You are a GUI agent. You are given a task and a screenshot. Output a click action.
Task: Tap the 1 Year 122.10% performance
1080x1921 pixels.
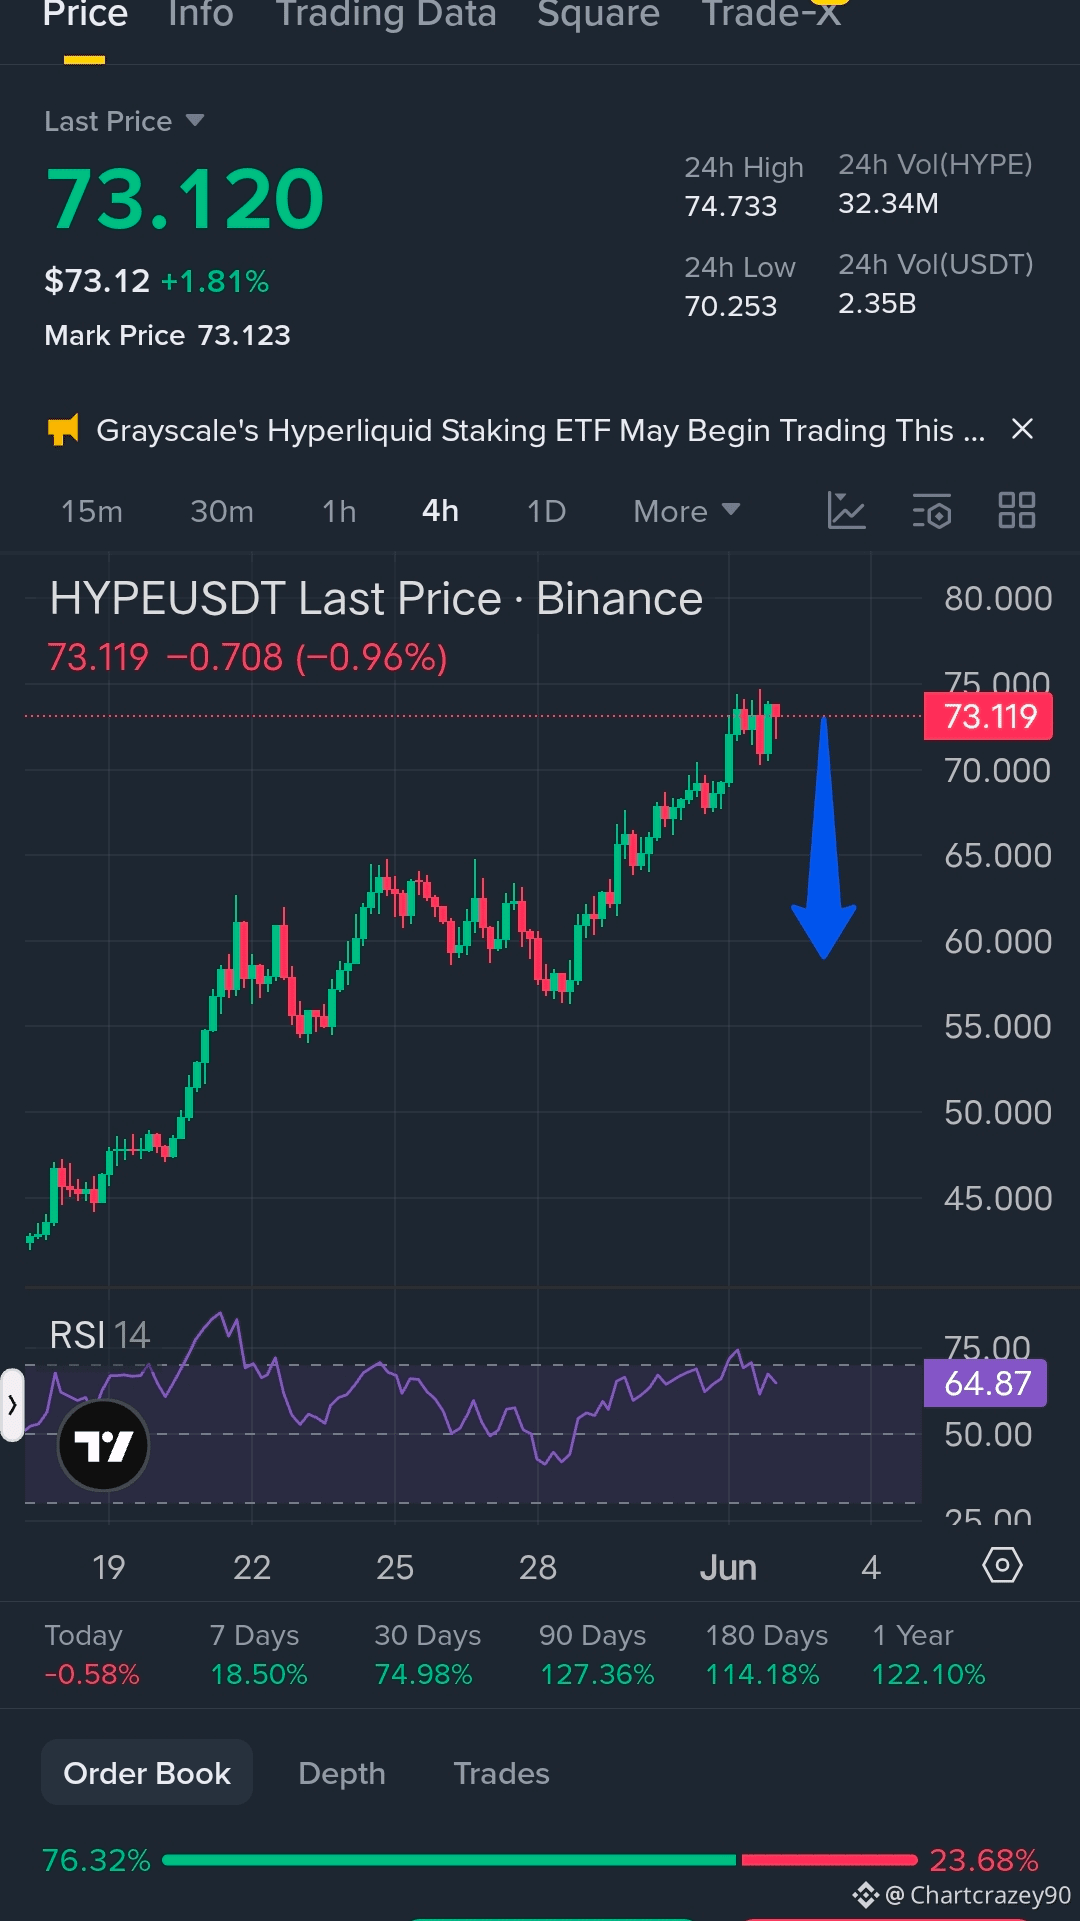(x=928, y=1654)
